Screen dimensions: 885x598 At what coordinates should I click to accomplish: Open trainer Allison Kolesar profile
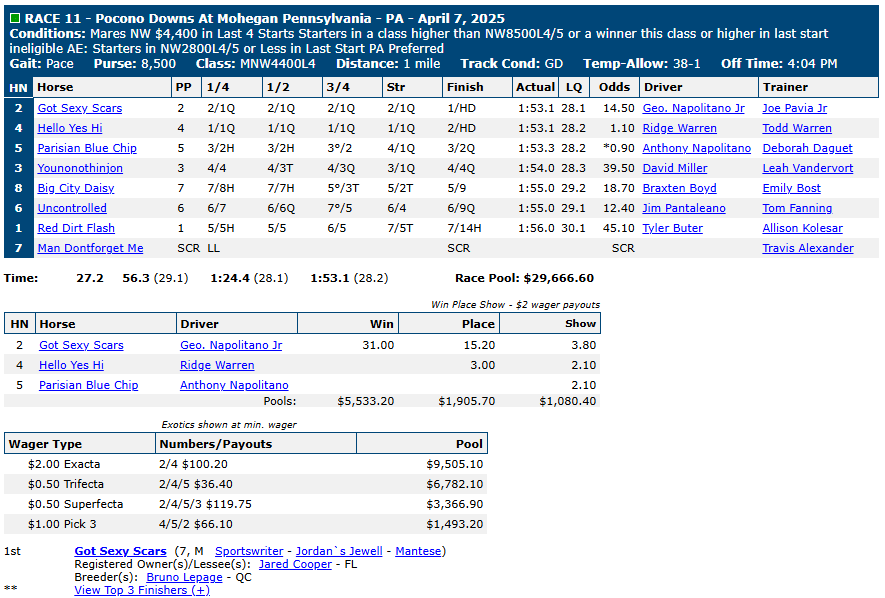[x=803, y=228]
